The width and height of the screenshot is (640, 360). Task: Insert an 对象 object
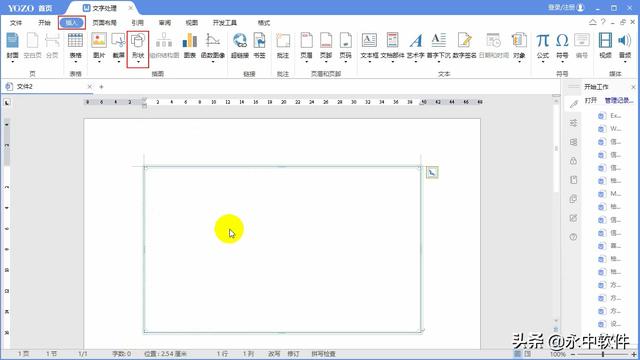(x=519, y=41)
